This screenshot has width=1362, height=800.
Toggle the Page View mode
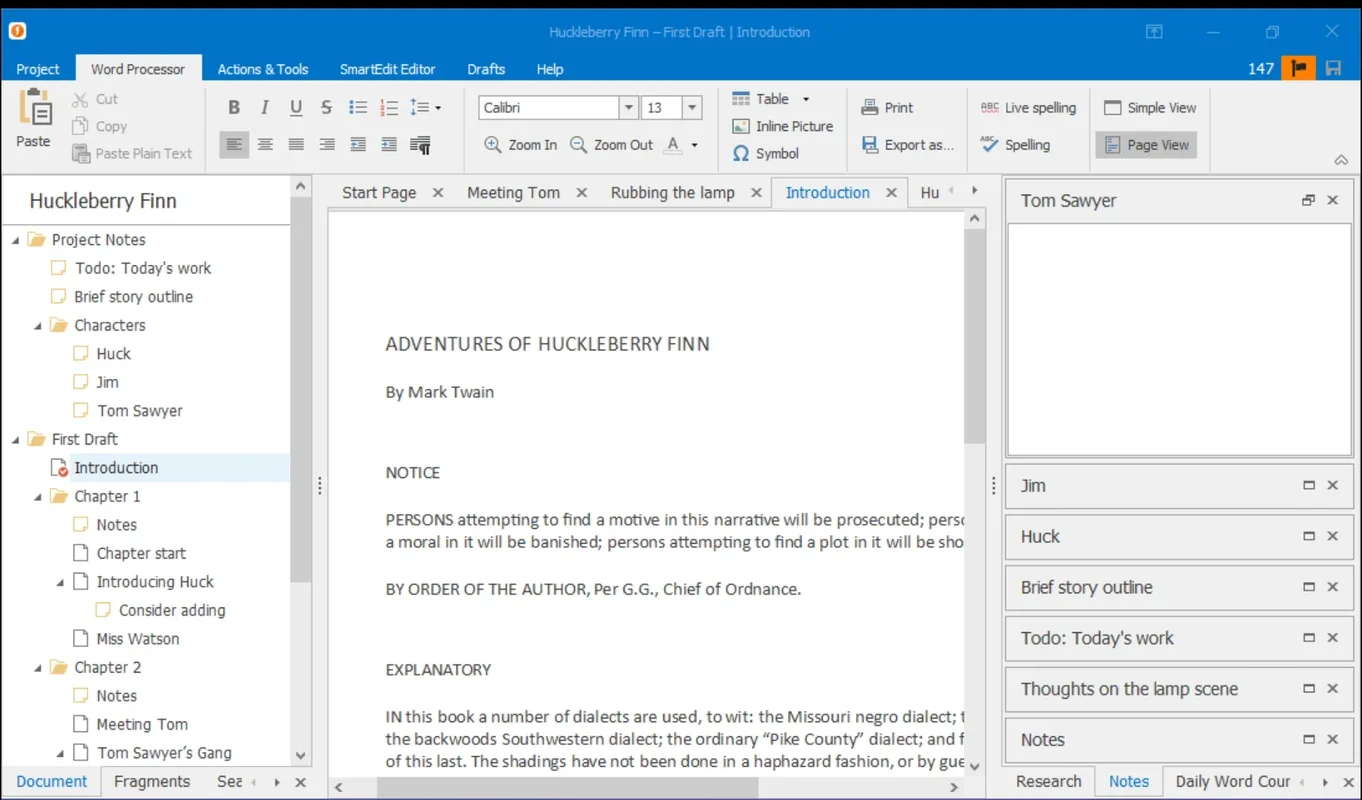(1146, 145)
